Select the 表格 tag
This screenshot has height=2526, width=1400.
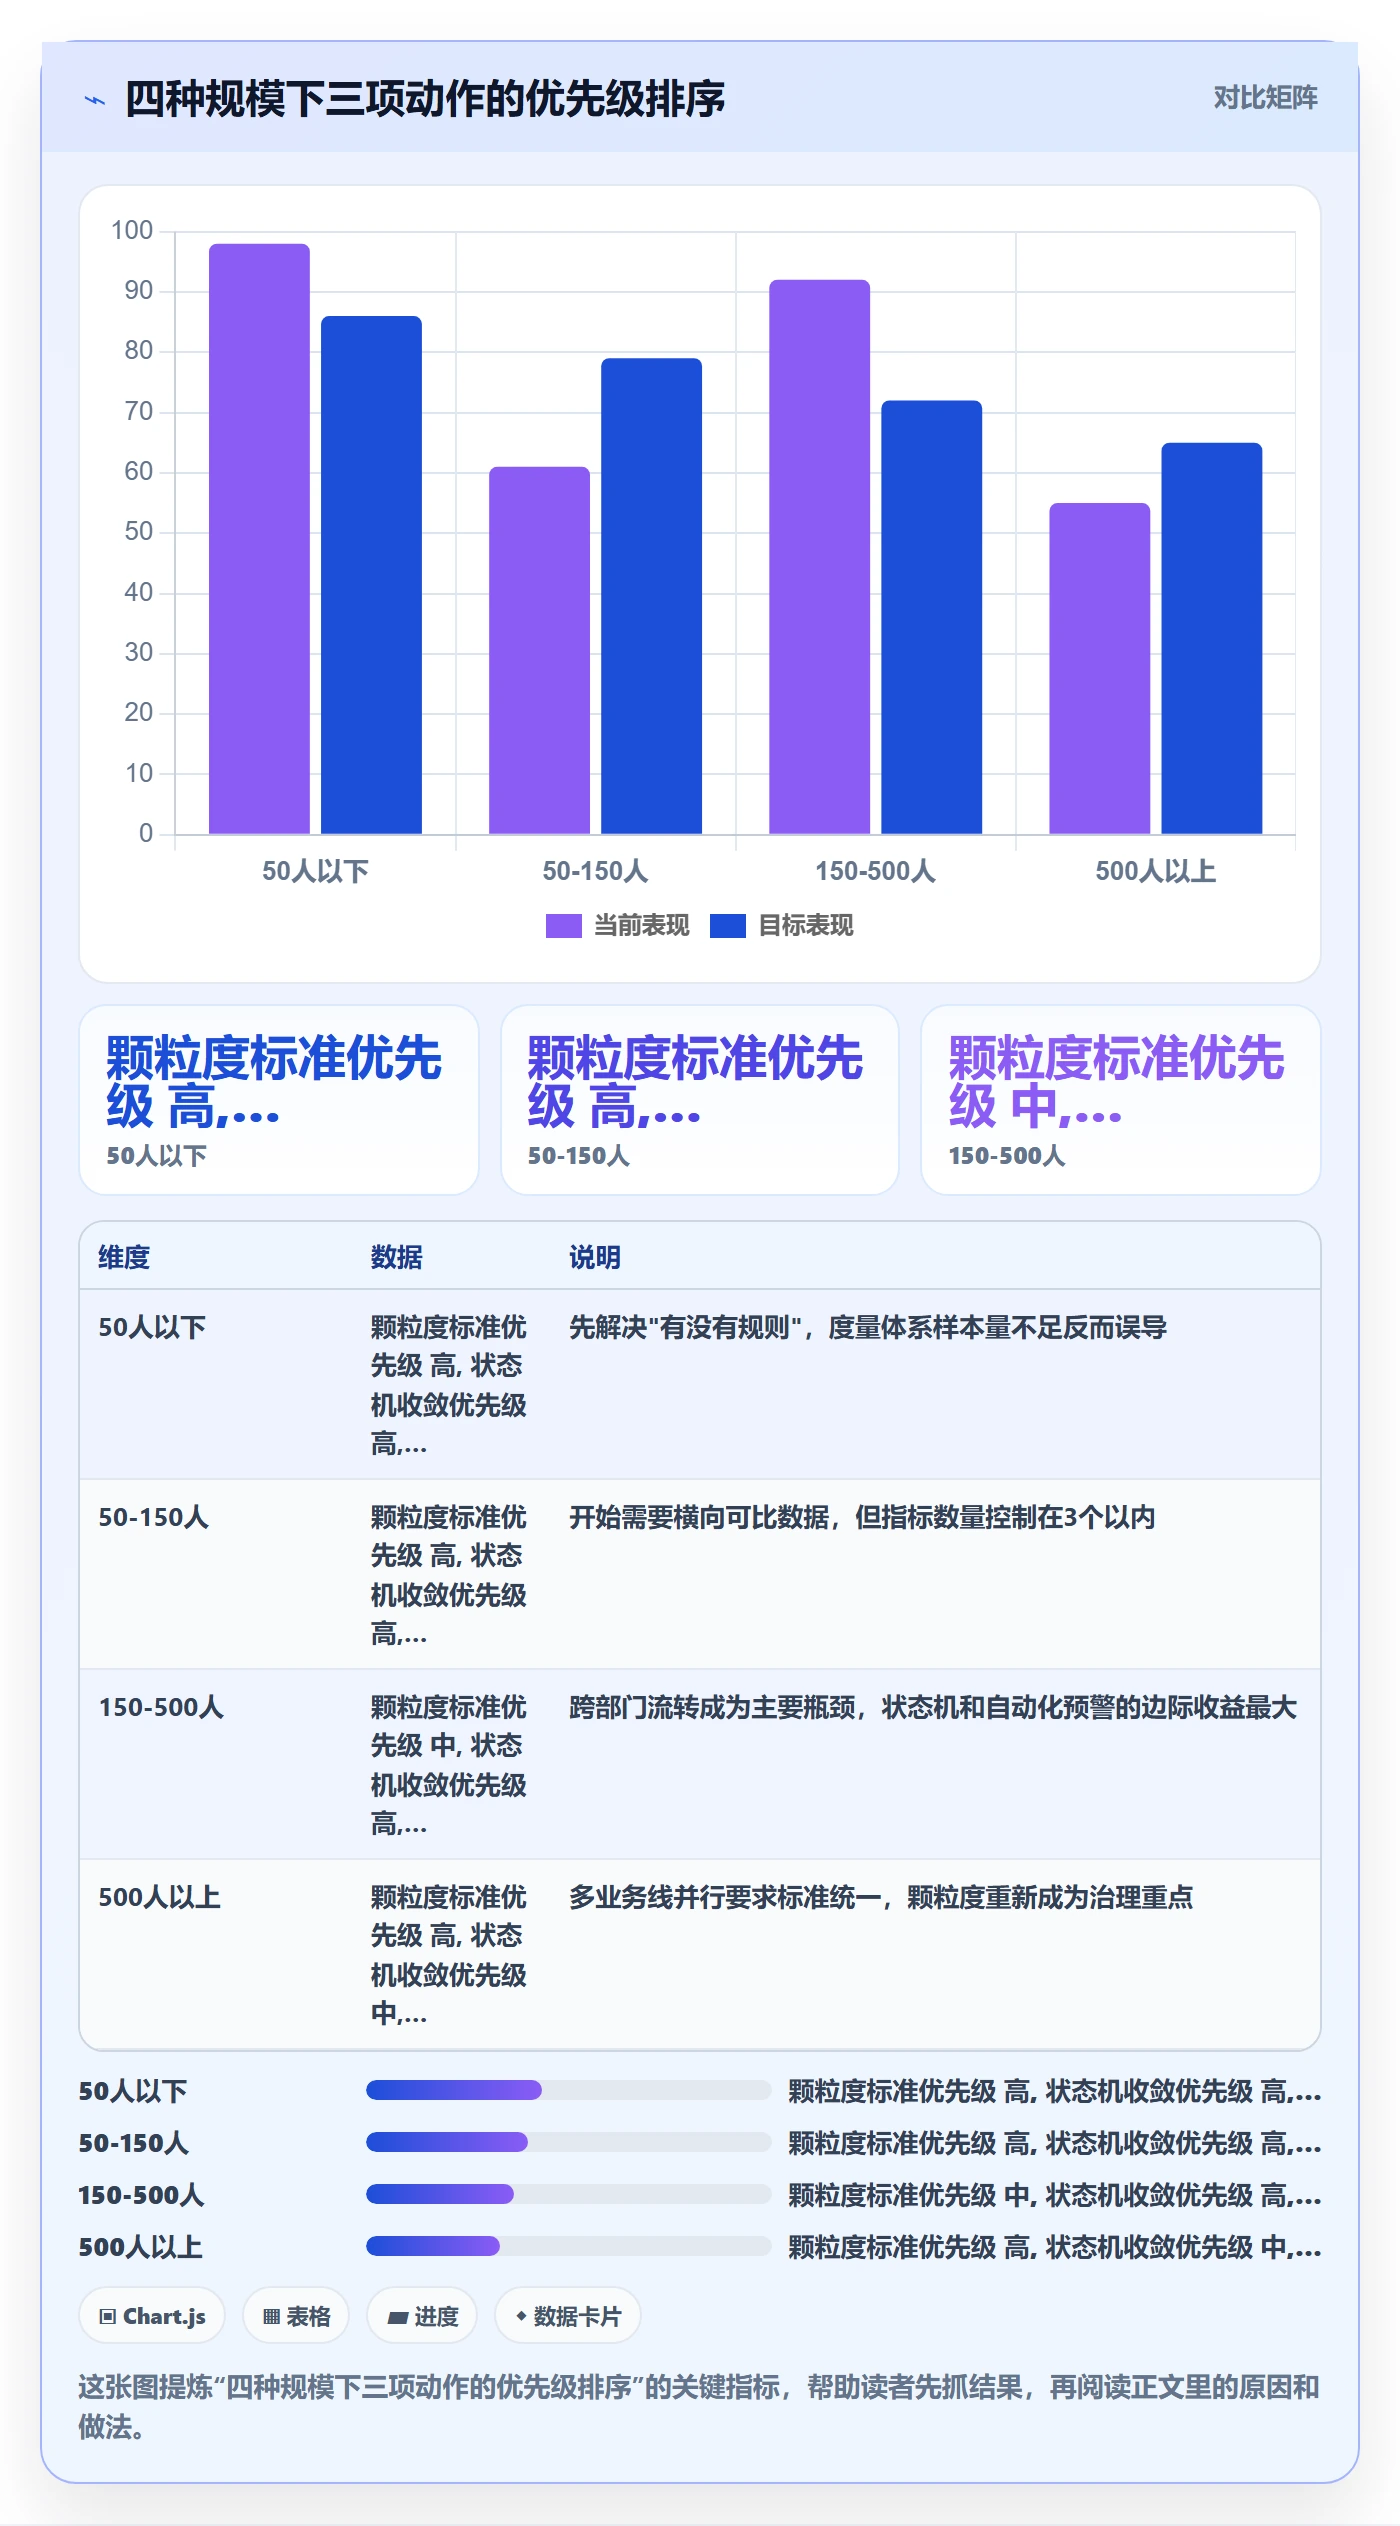(x=296, y=2316)
